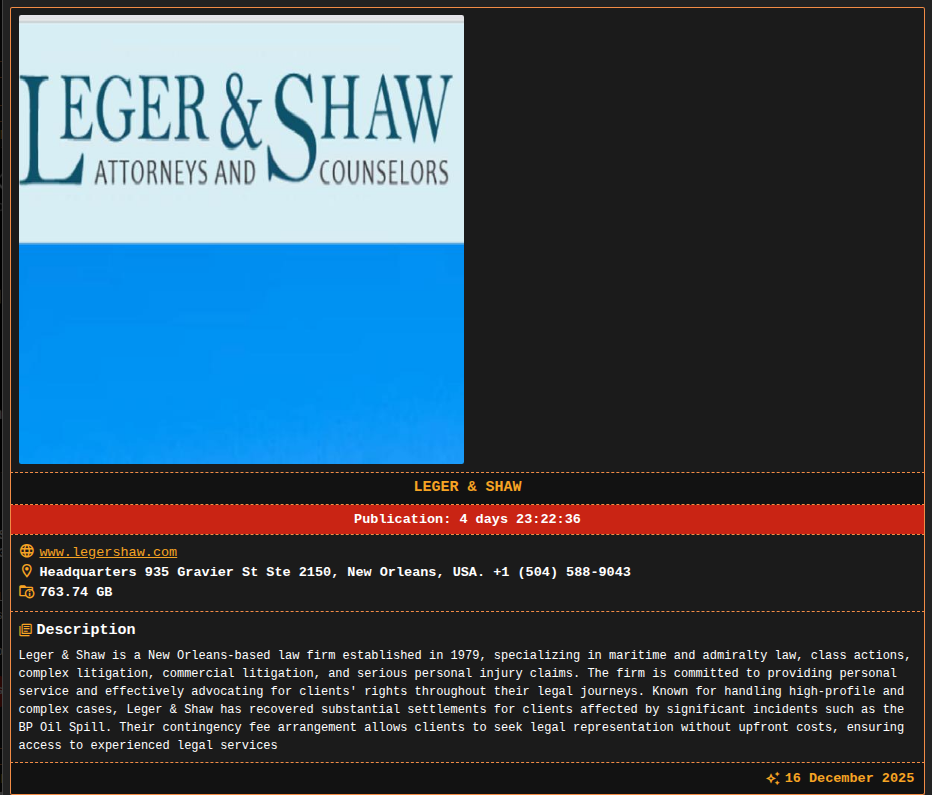The width and height of the screenshot is (932, 795).
Task: Open the www.legershaw.com link
Action: 108,552
